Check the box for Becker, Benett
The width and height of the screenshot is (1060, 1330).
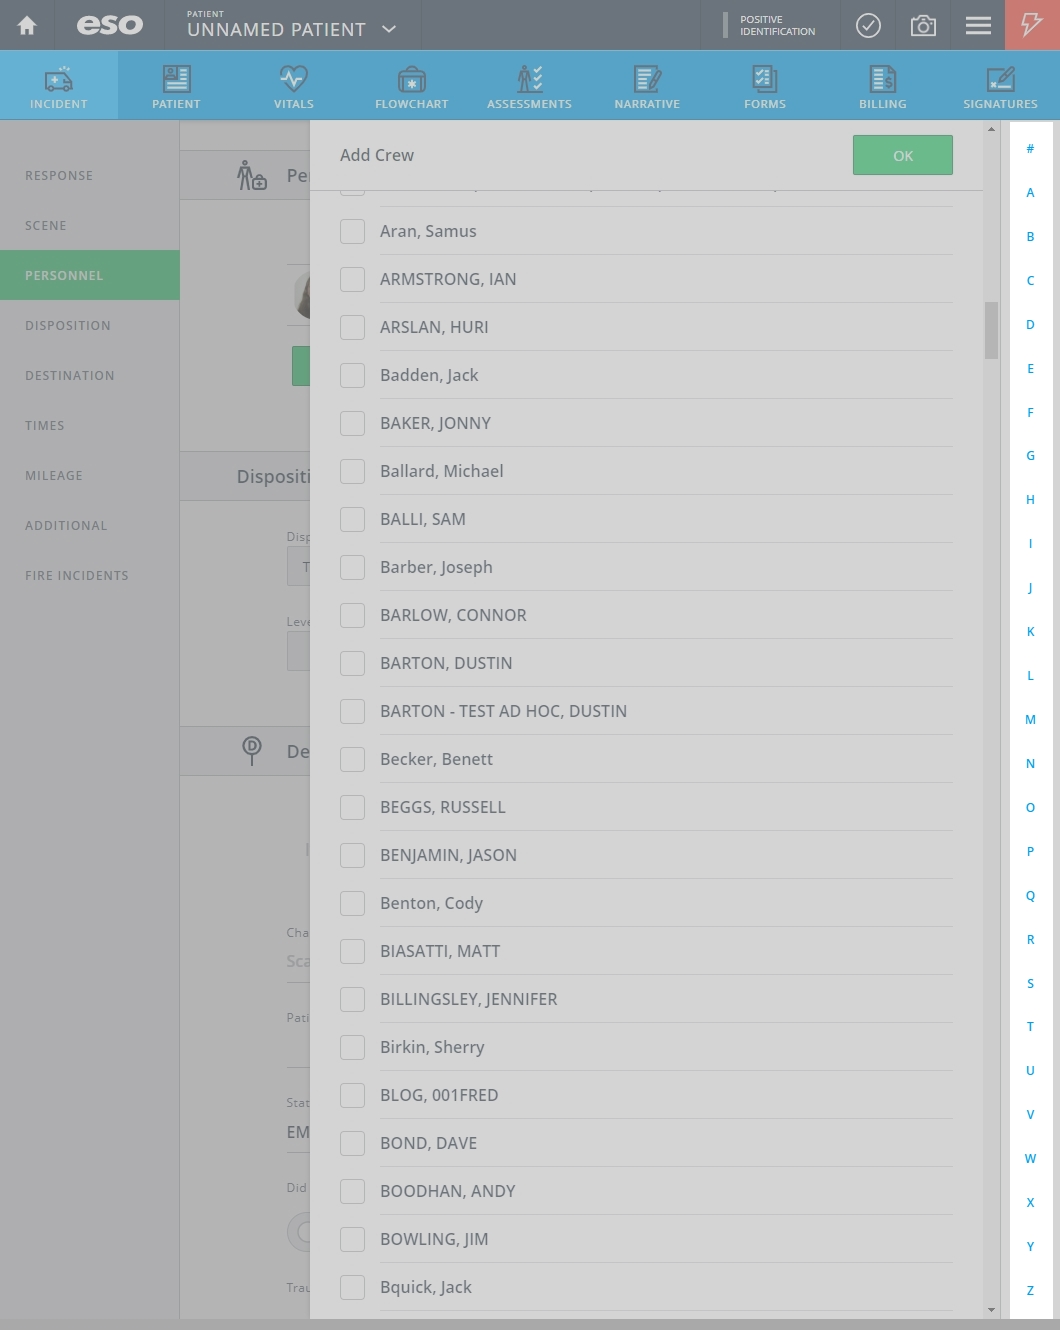352,759
